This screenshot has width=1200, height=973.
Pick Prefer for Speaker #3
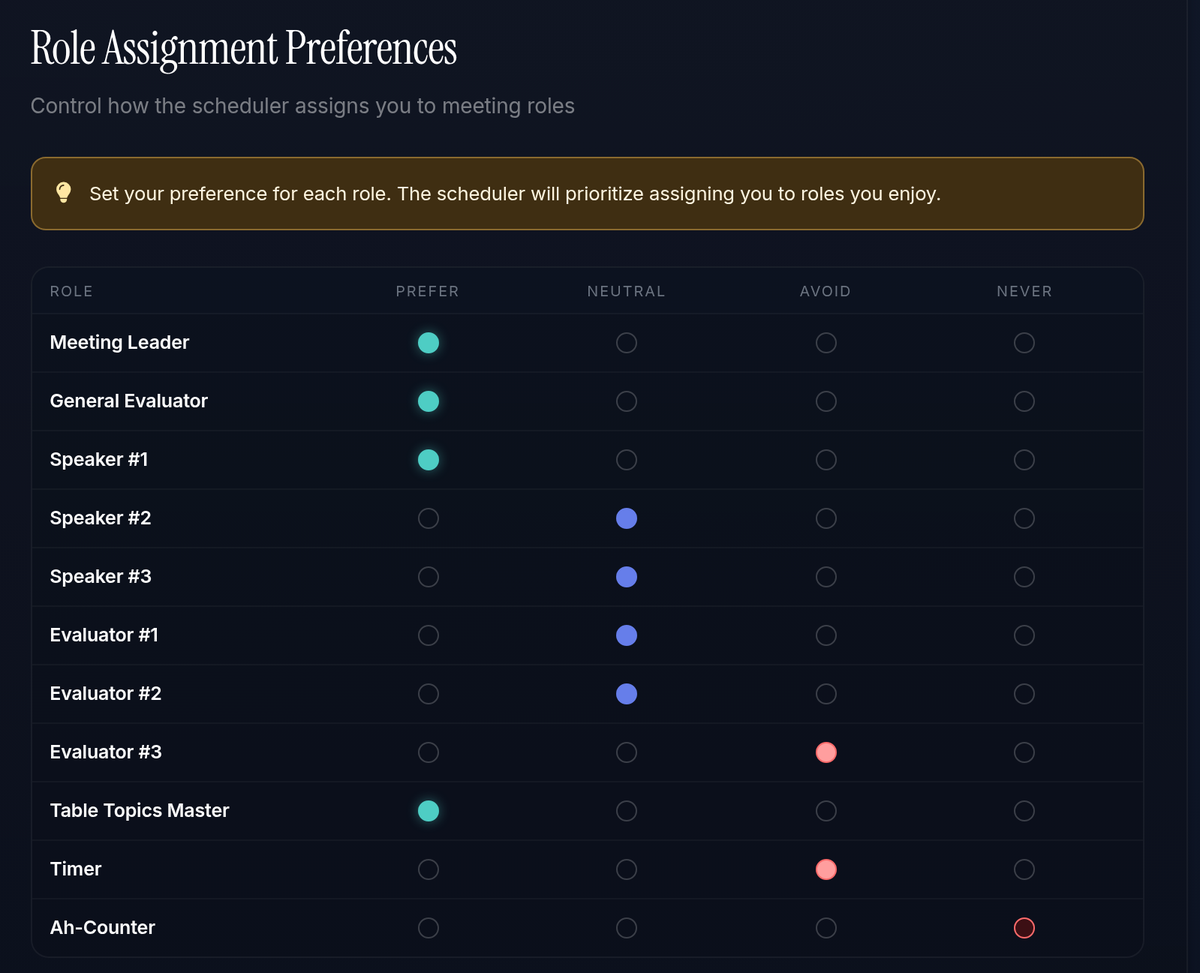click(x=428, y=577)
